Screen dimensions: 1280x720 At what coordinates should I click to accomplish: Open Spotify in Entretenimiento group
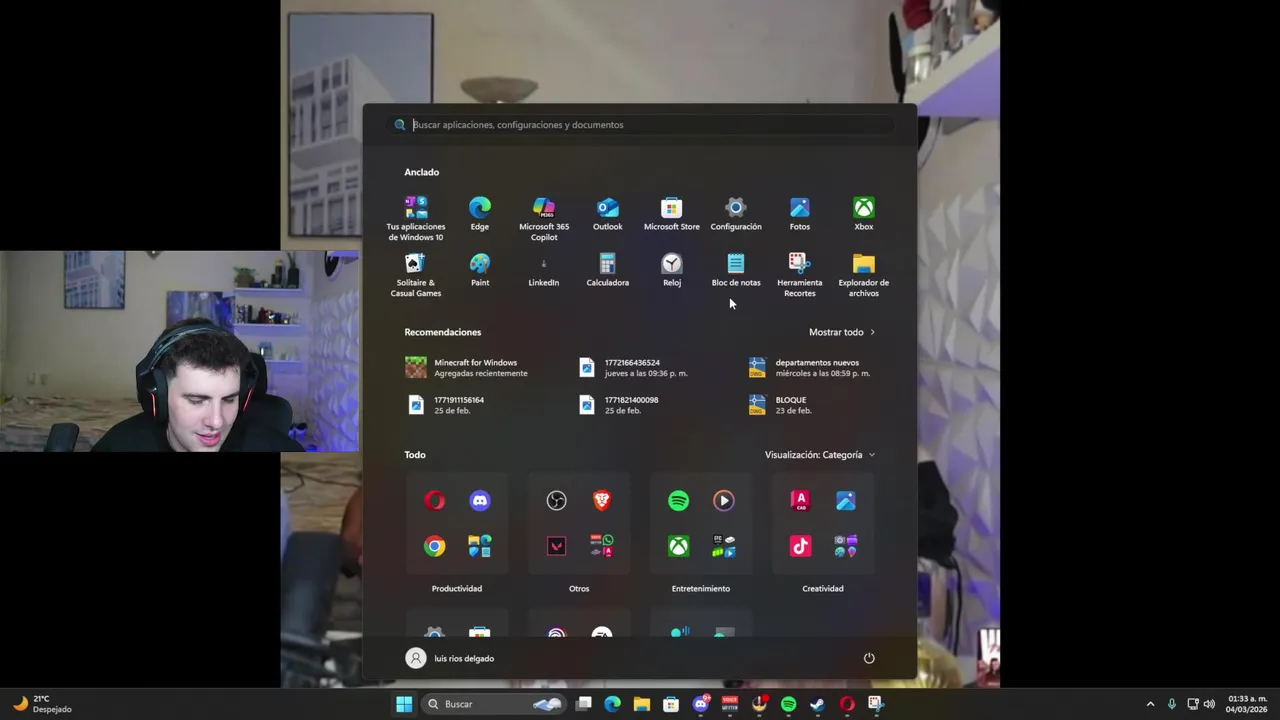point(678,501)
